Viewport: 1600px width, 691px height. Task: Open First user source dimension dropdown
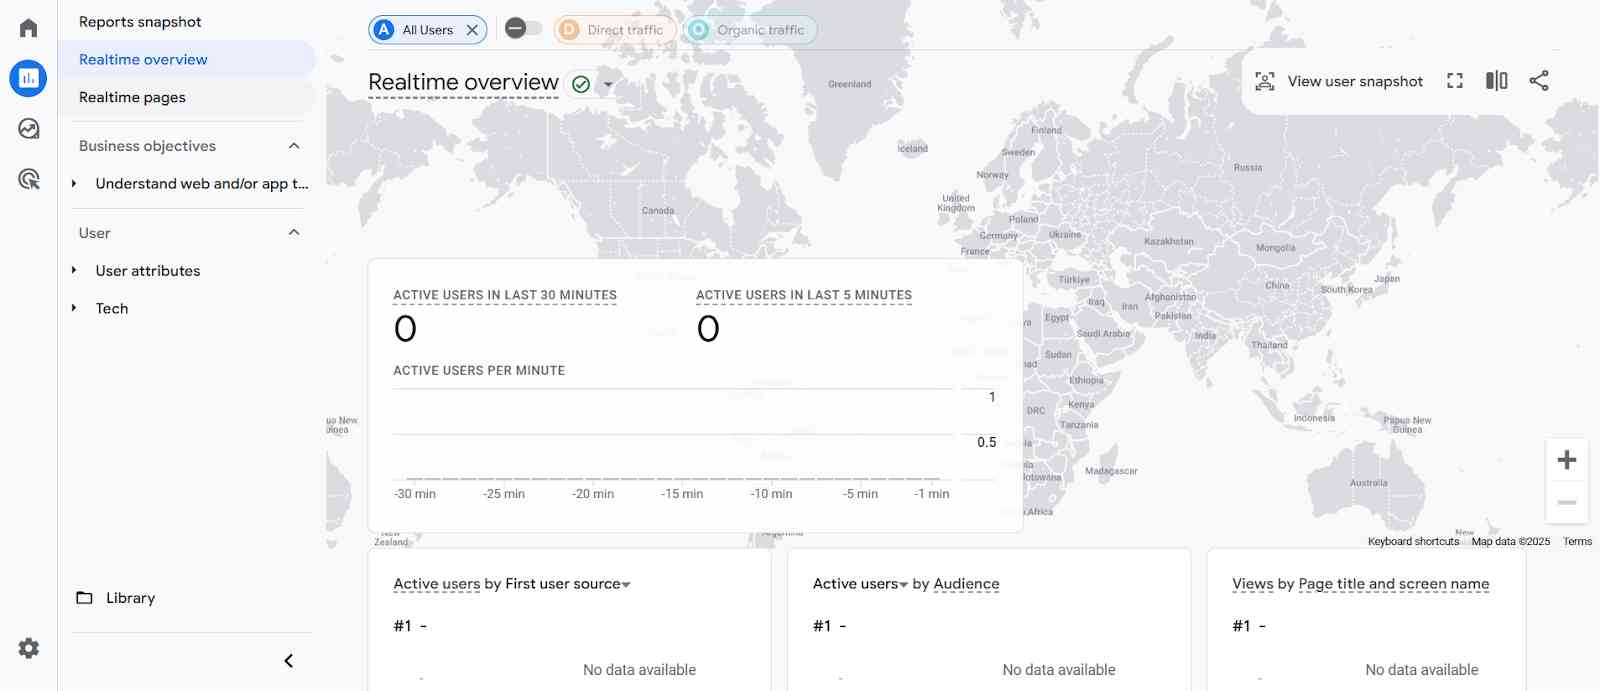tap(568, 584)
